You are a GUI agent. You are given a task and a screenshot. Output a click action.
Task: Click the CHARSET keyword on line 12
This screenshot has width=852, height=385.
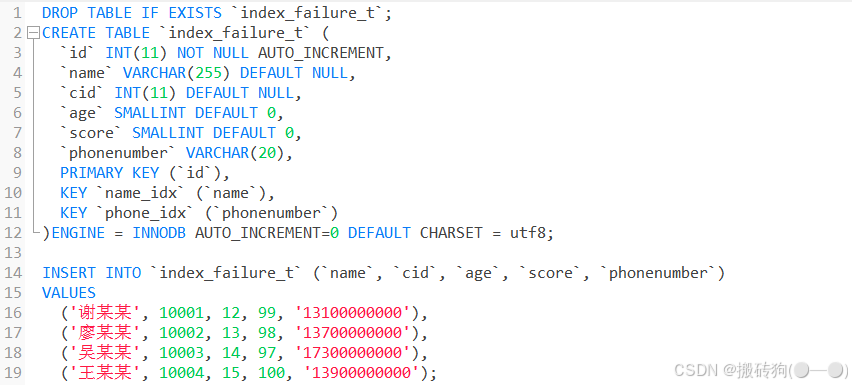pos(450,232)
